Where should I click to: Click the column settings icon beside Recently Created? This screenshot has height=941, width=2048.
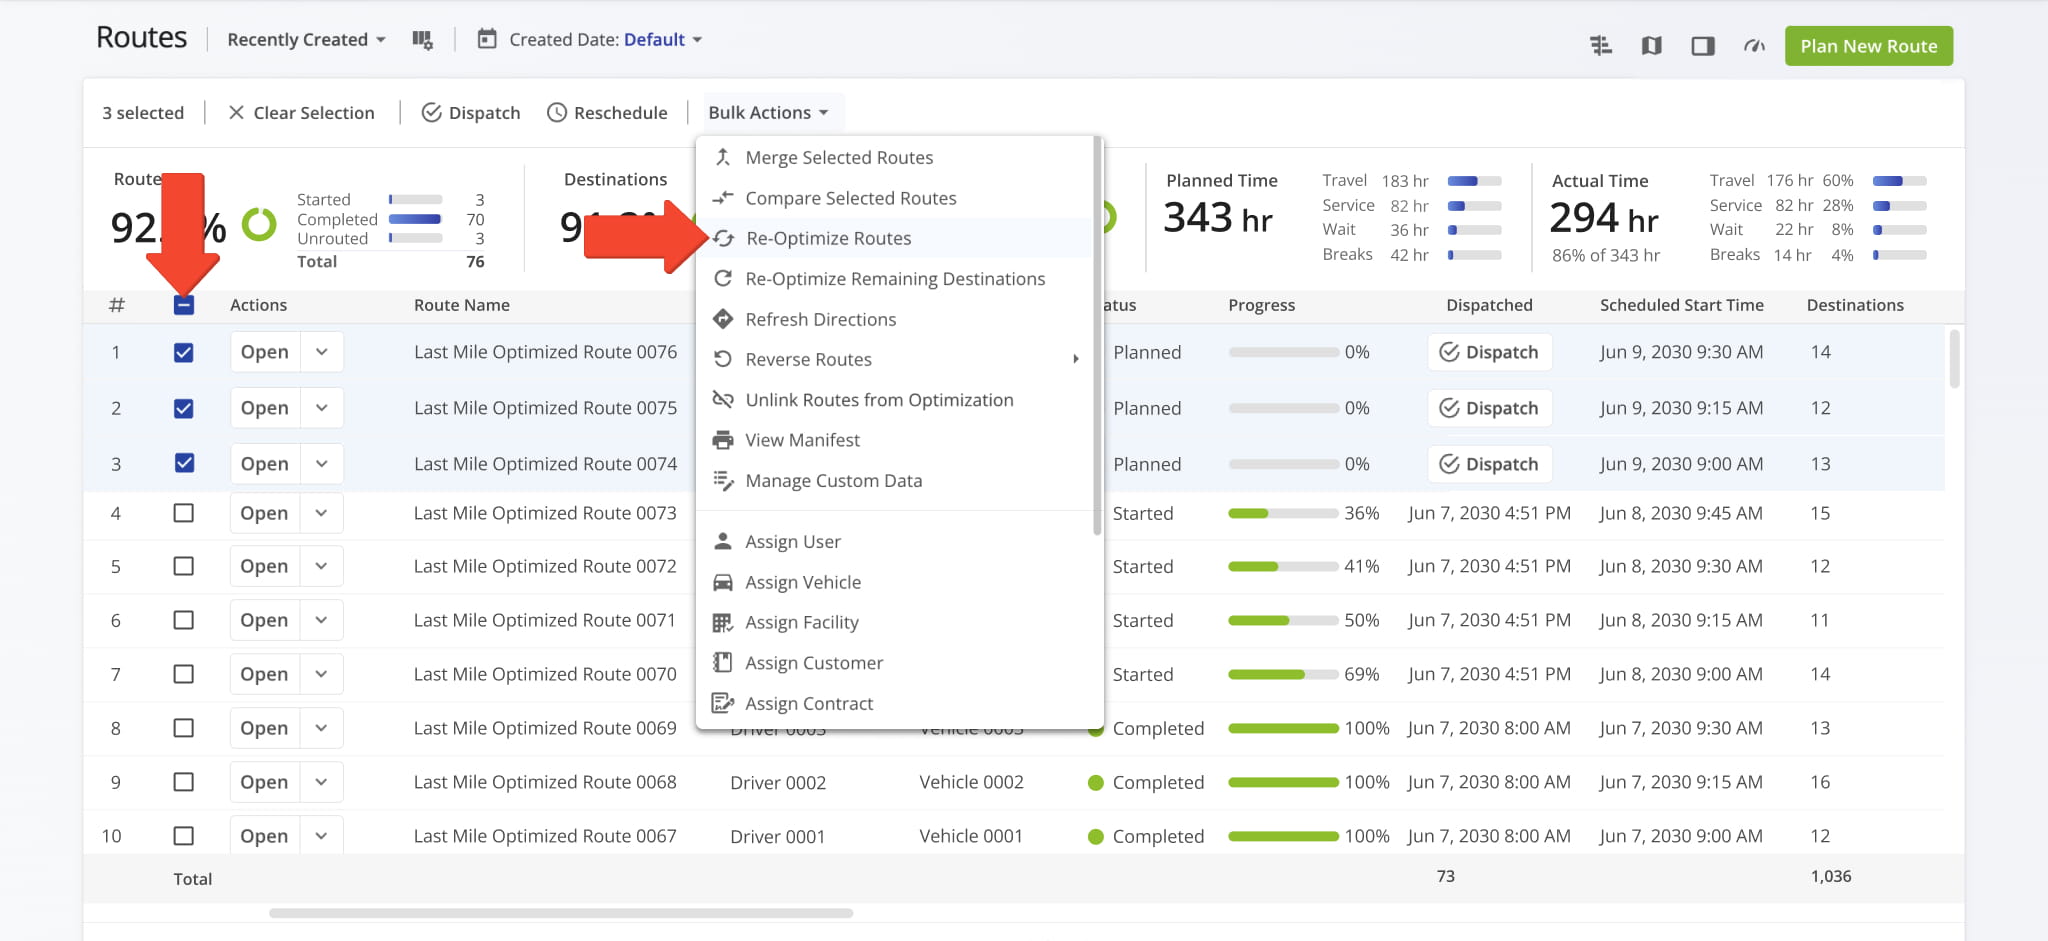point(422,40)
